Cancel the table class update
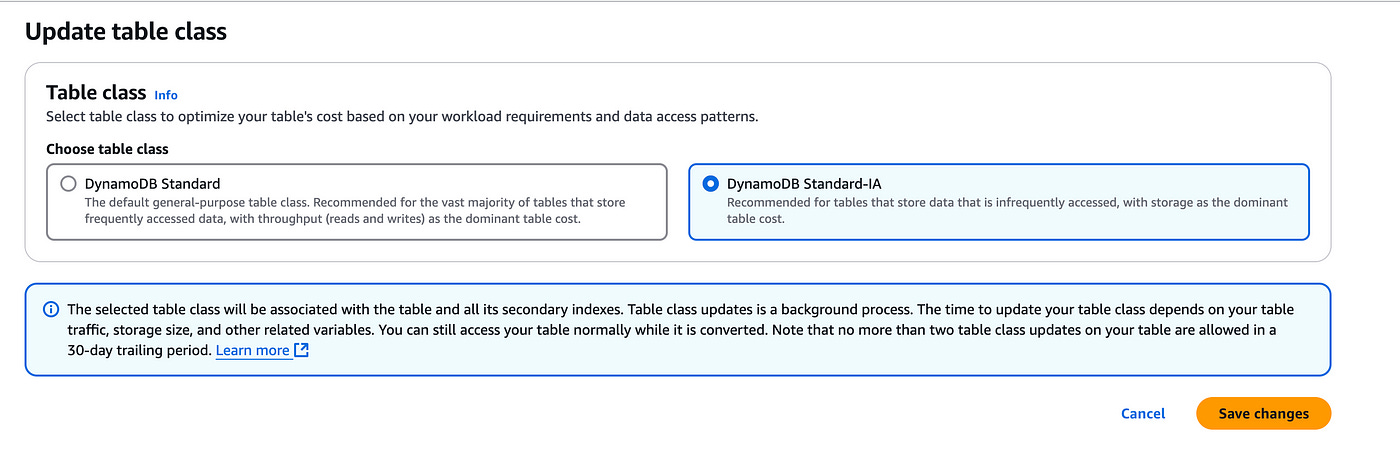Viewport: 1400px width, 455px height. [1143, 413]
